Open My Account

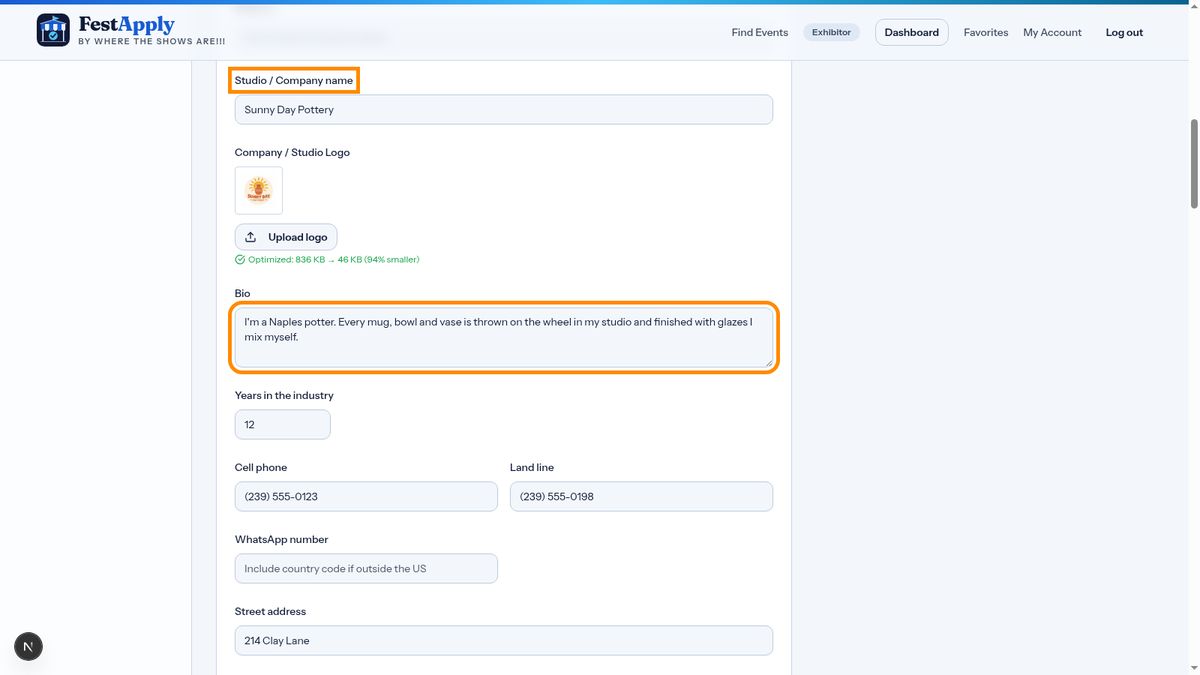[x=1052, y=32]
